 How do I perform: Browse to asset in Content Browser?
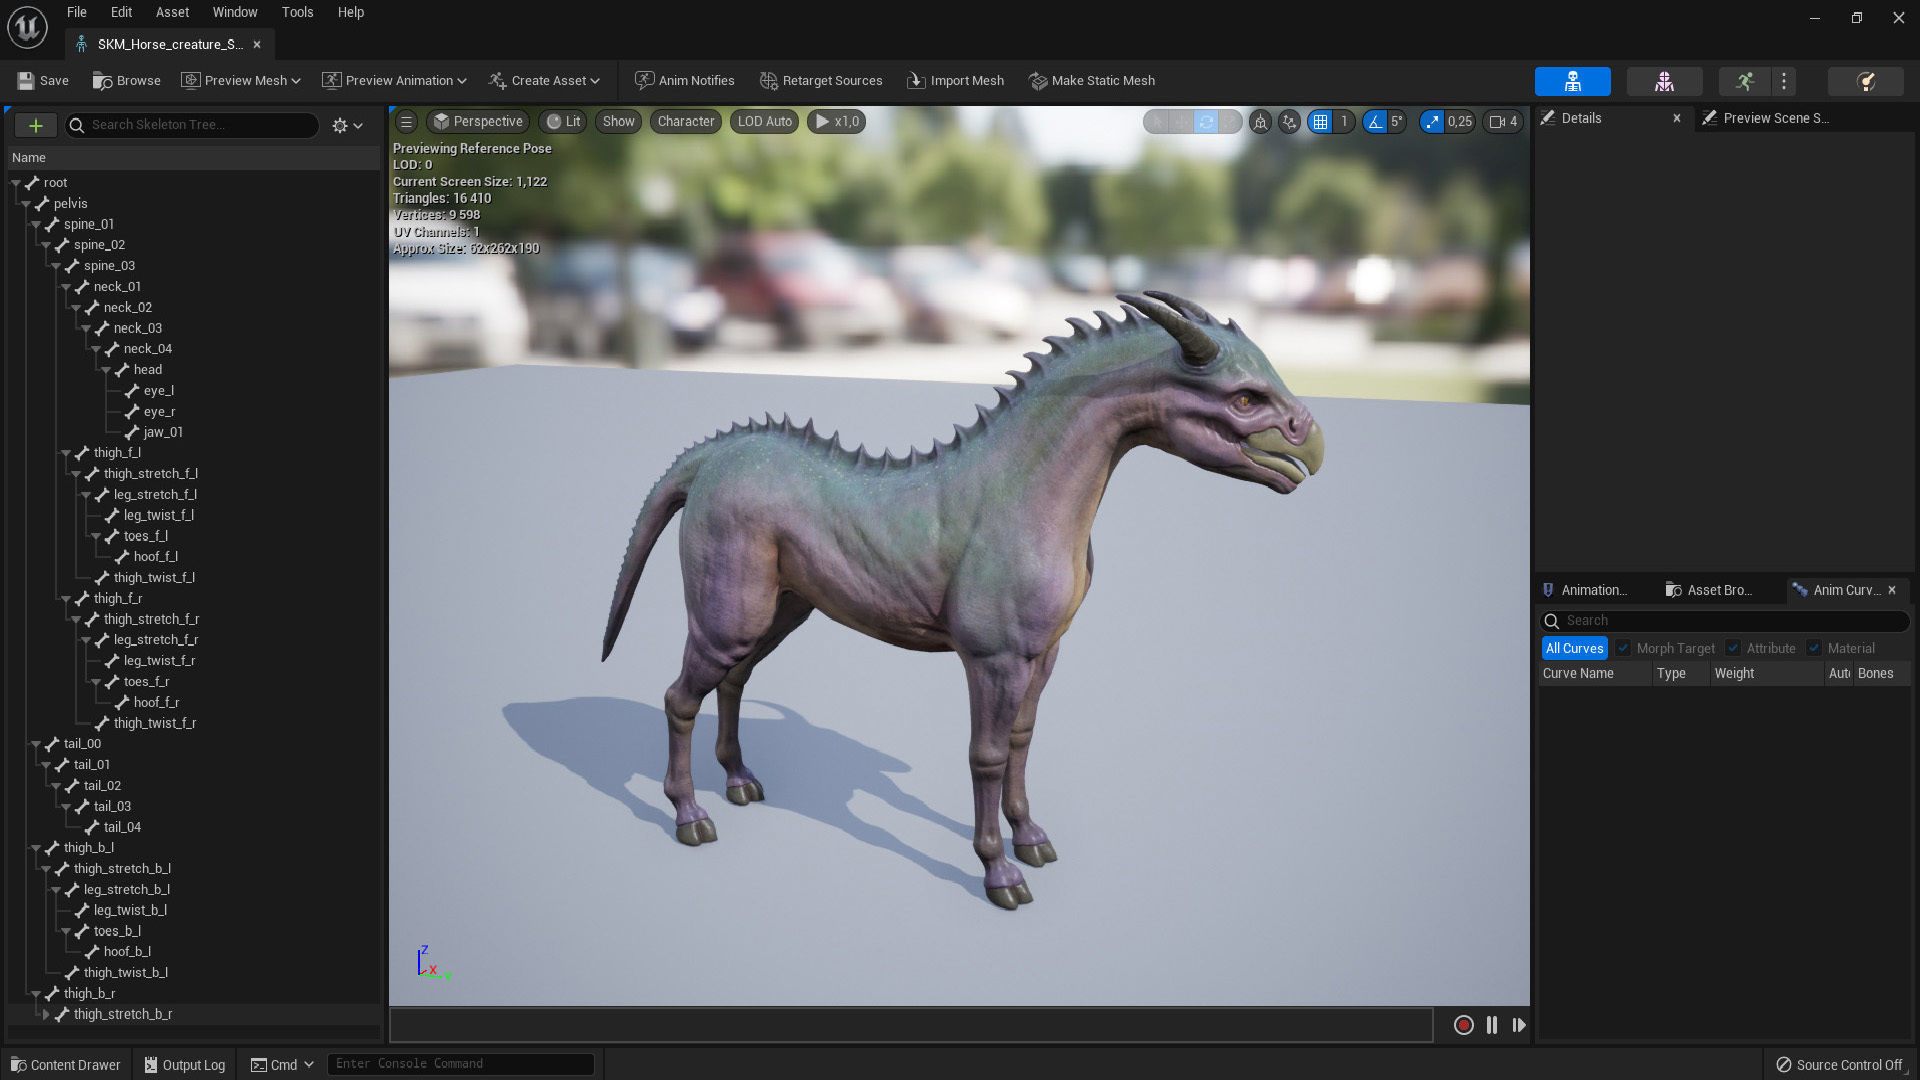(127, 80)
